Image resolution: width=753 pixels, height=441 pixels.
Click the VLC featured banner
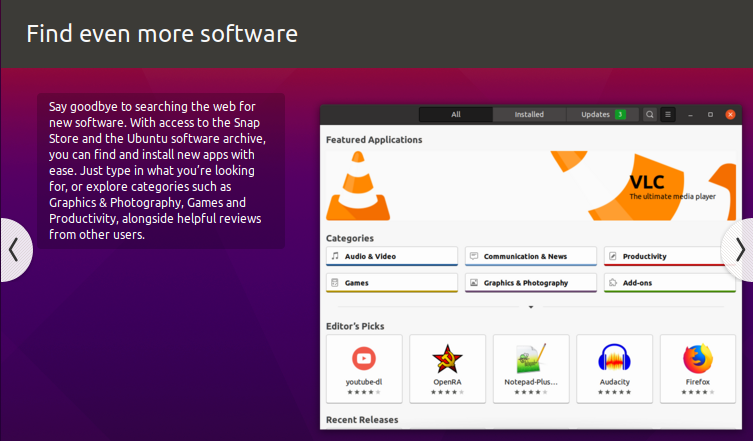pos(531,186)
